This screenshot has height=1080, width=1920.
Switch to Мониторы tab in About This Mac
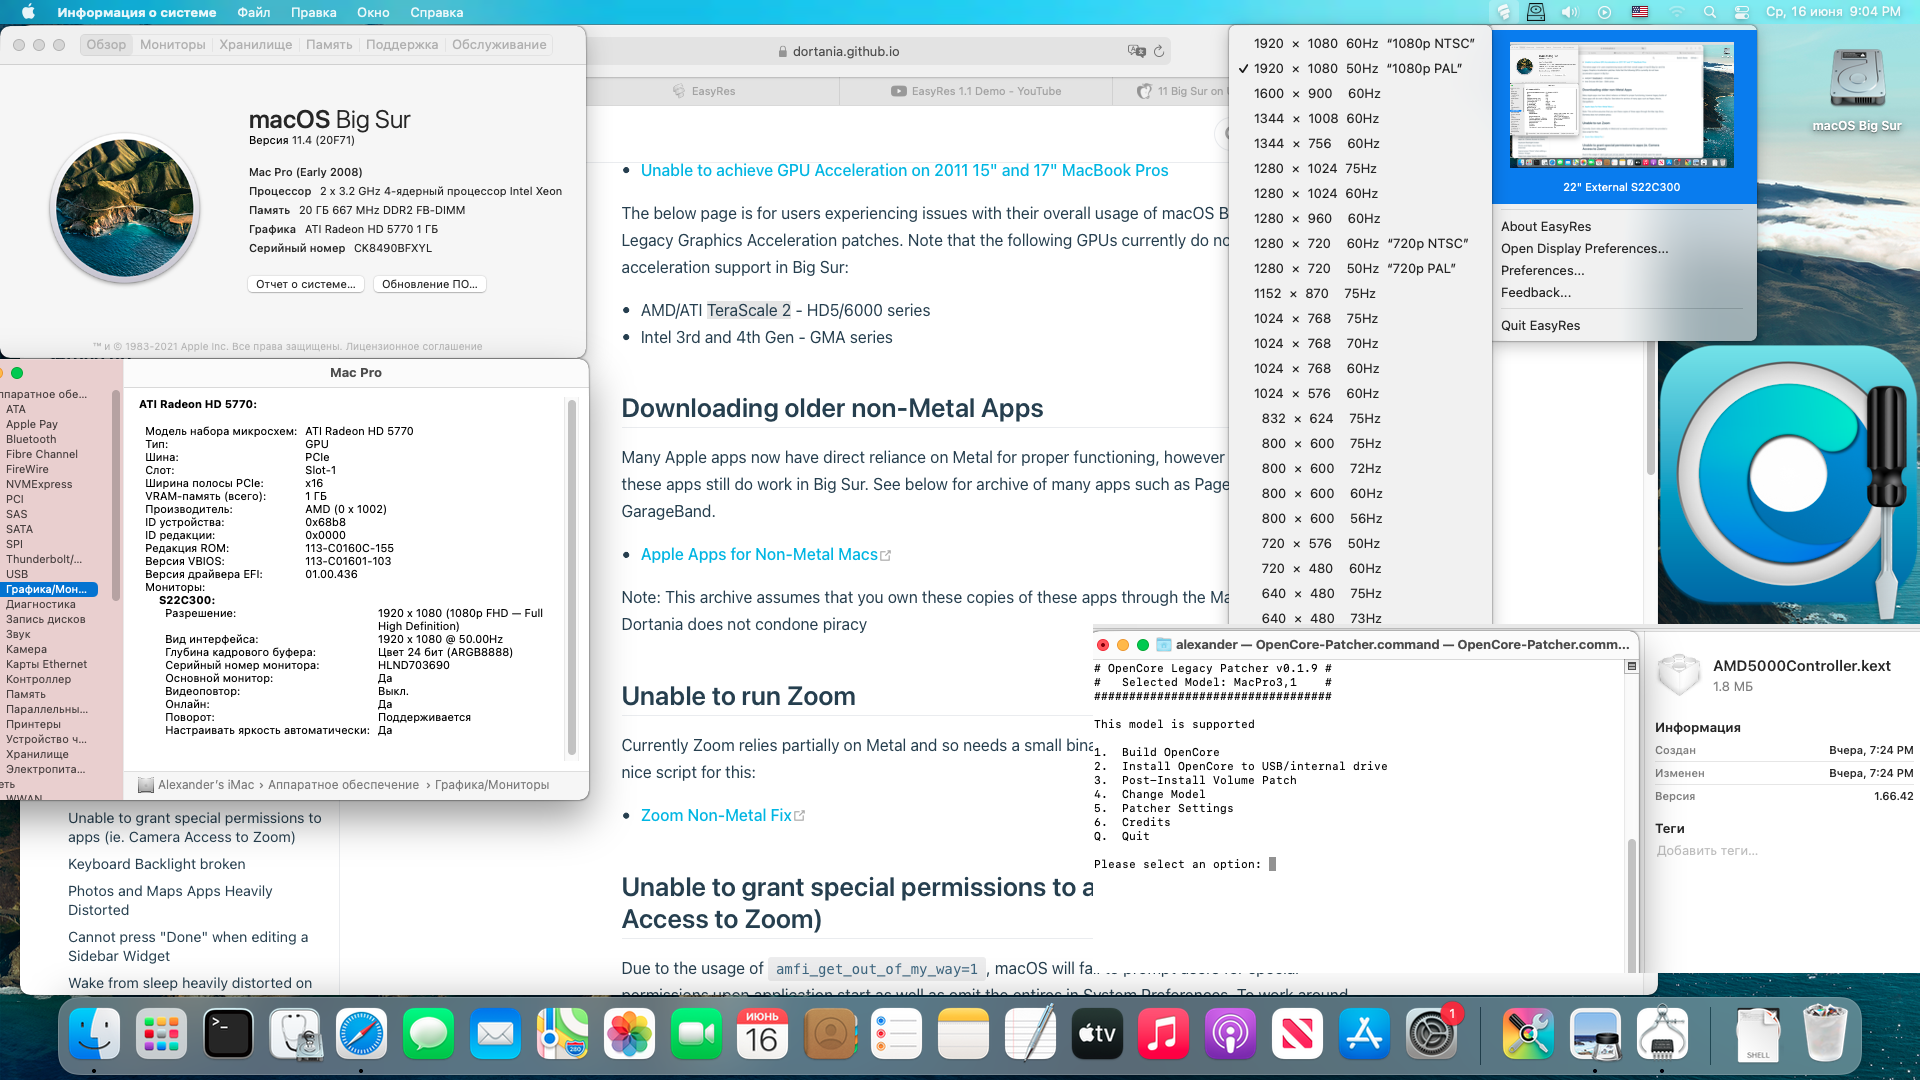click(173, 44)
